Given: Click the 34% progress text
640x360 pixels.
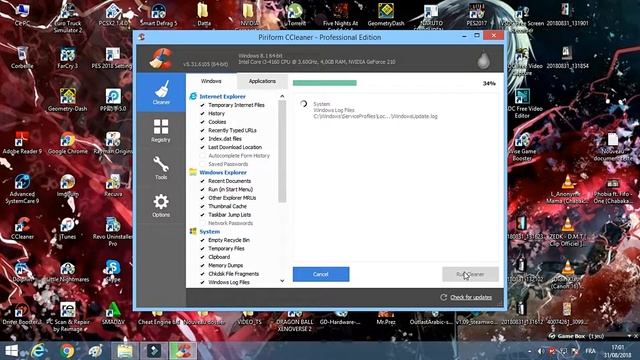Looking at the screenshot, I should 489,83.
